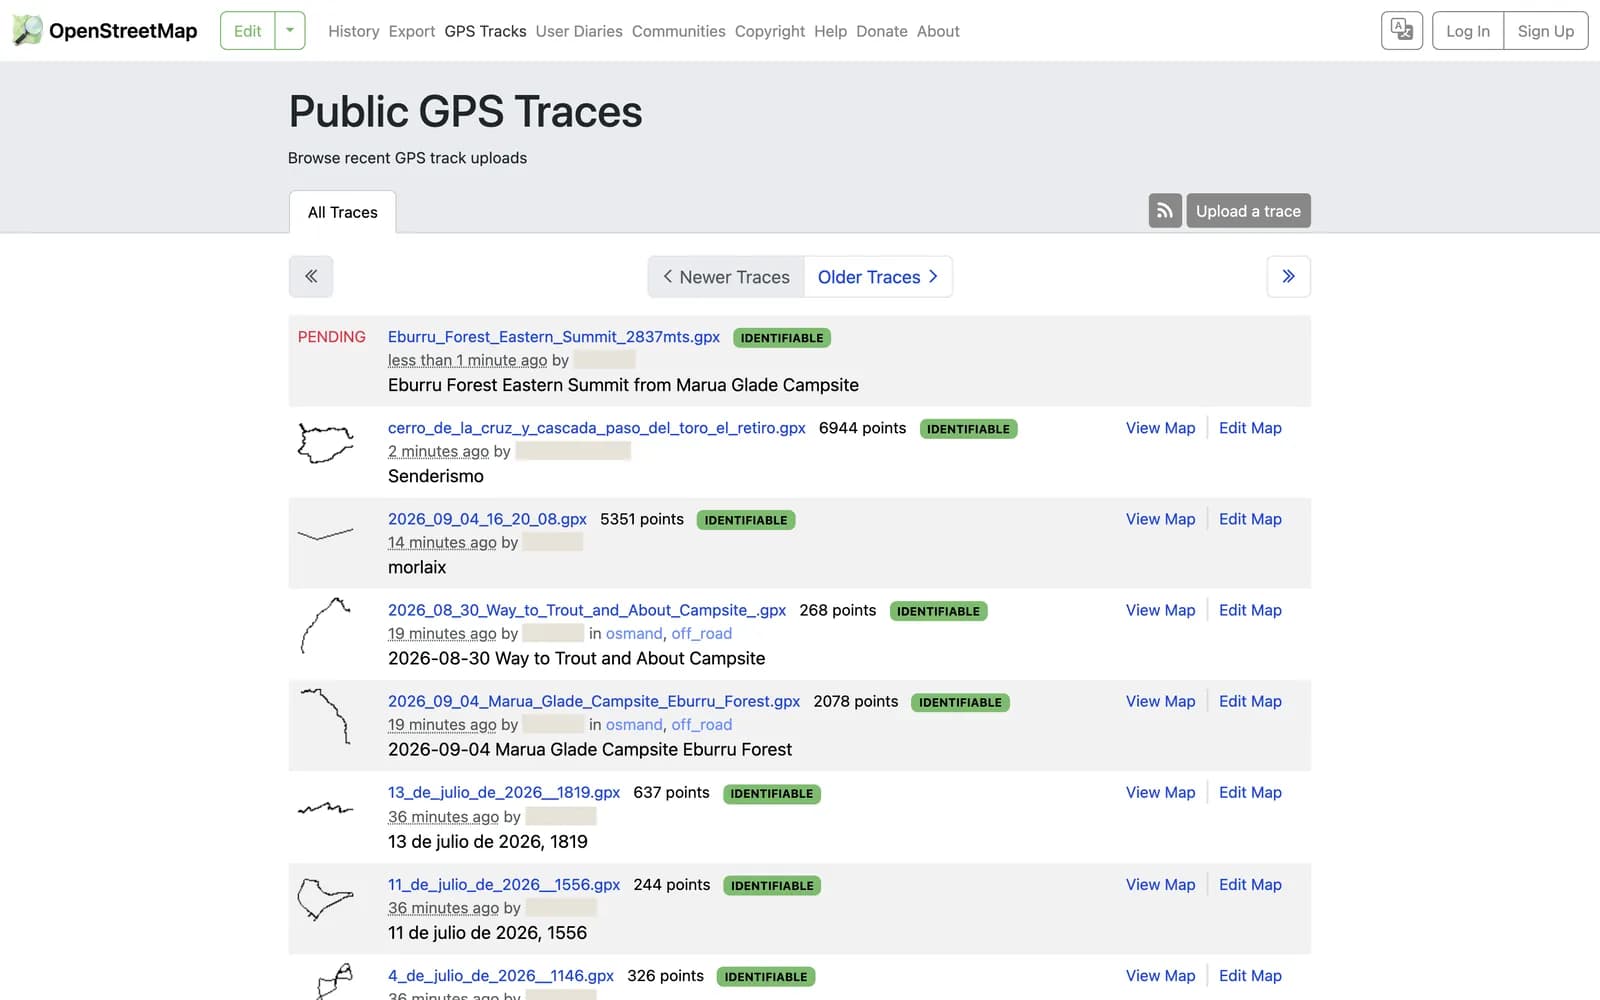
Task: Click '6944 points' count text
Action: tap(862, 428)
